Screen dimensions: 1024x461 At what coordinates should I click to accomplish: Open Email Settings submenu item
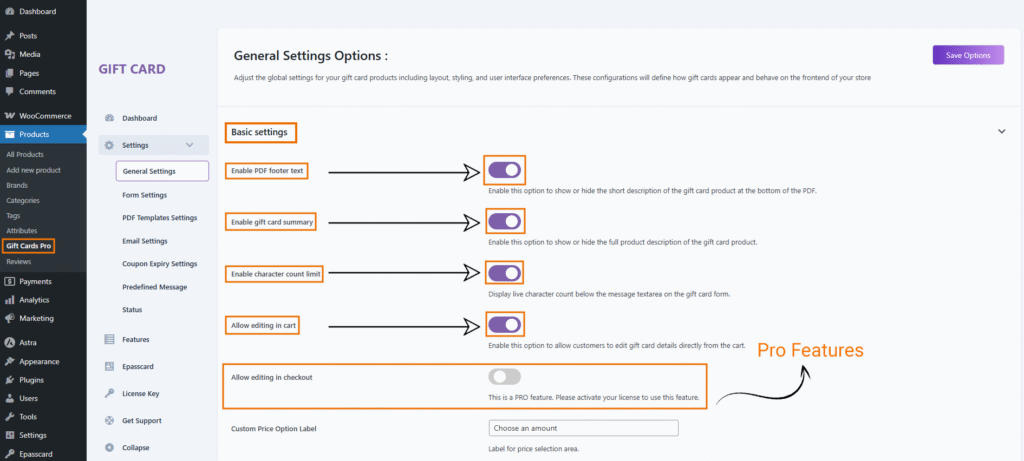tap(144, 240)
